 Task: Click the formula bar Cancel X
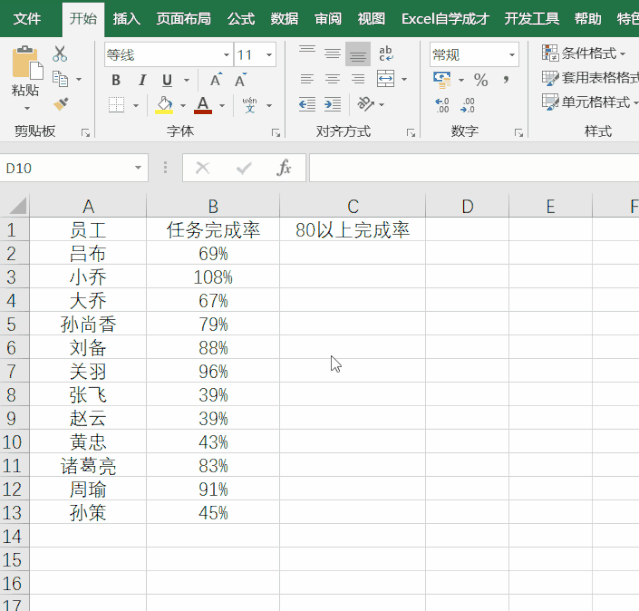pos(203,168)
